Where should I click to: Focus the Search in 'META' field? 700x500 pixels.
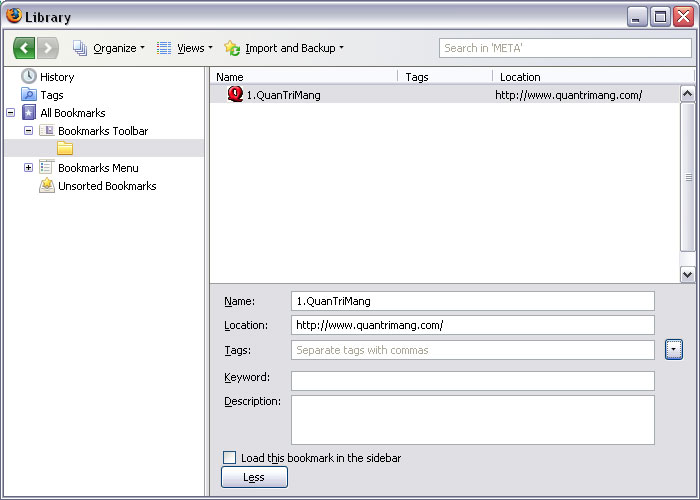[x=565, y=48]
